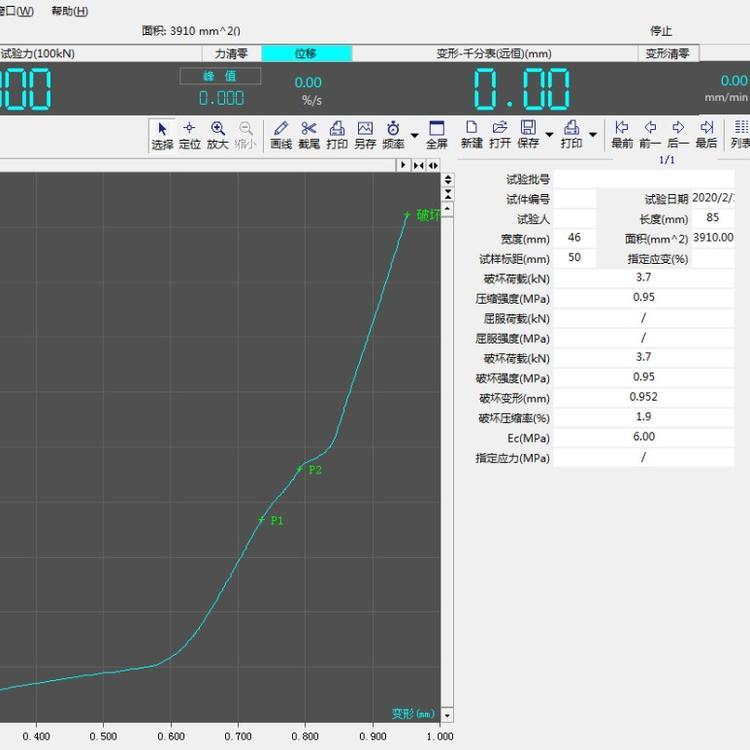Image resolution: width=750 pixels, height=750 pixels.
Task: Click the 试验批号 input field
Action: click(x=644, y=179)
